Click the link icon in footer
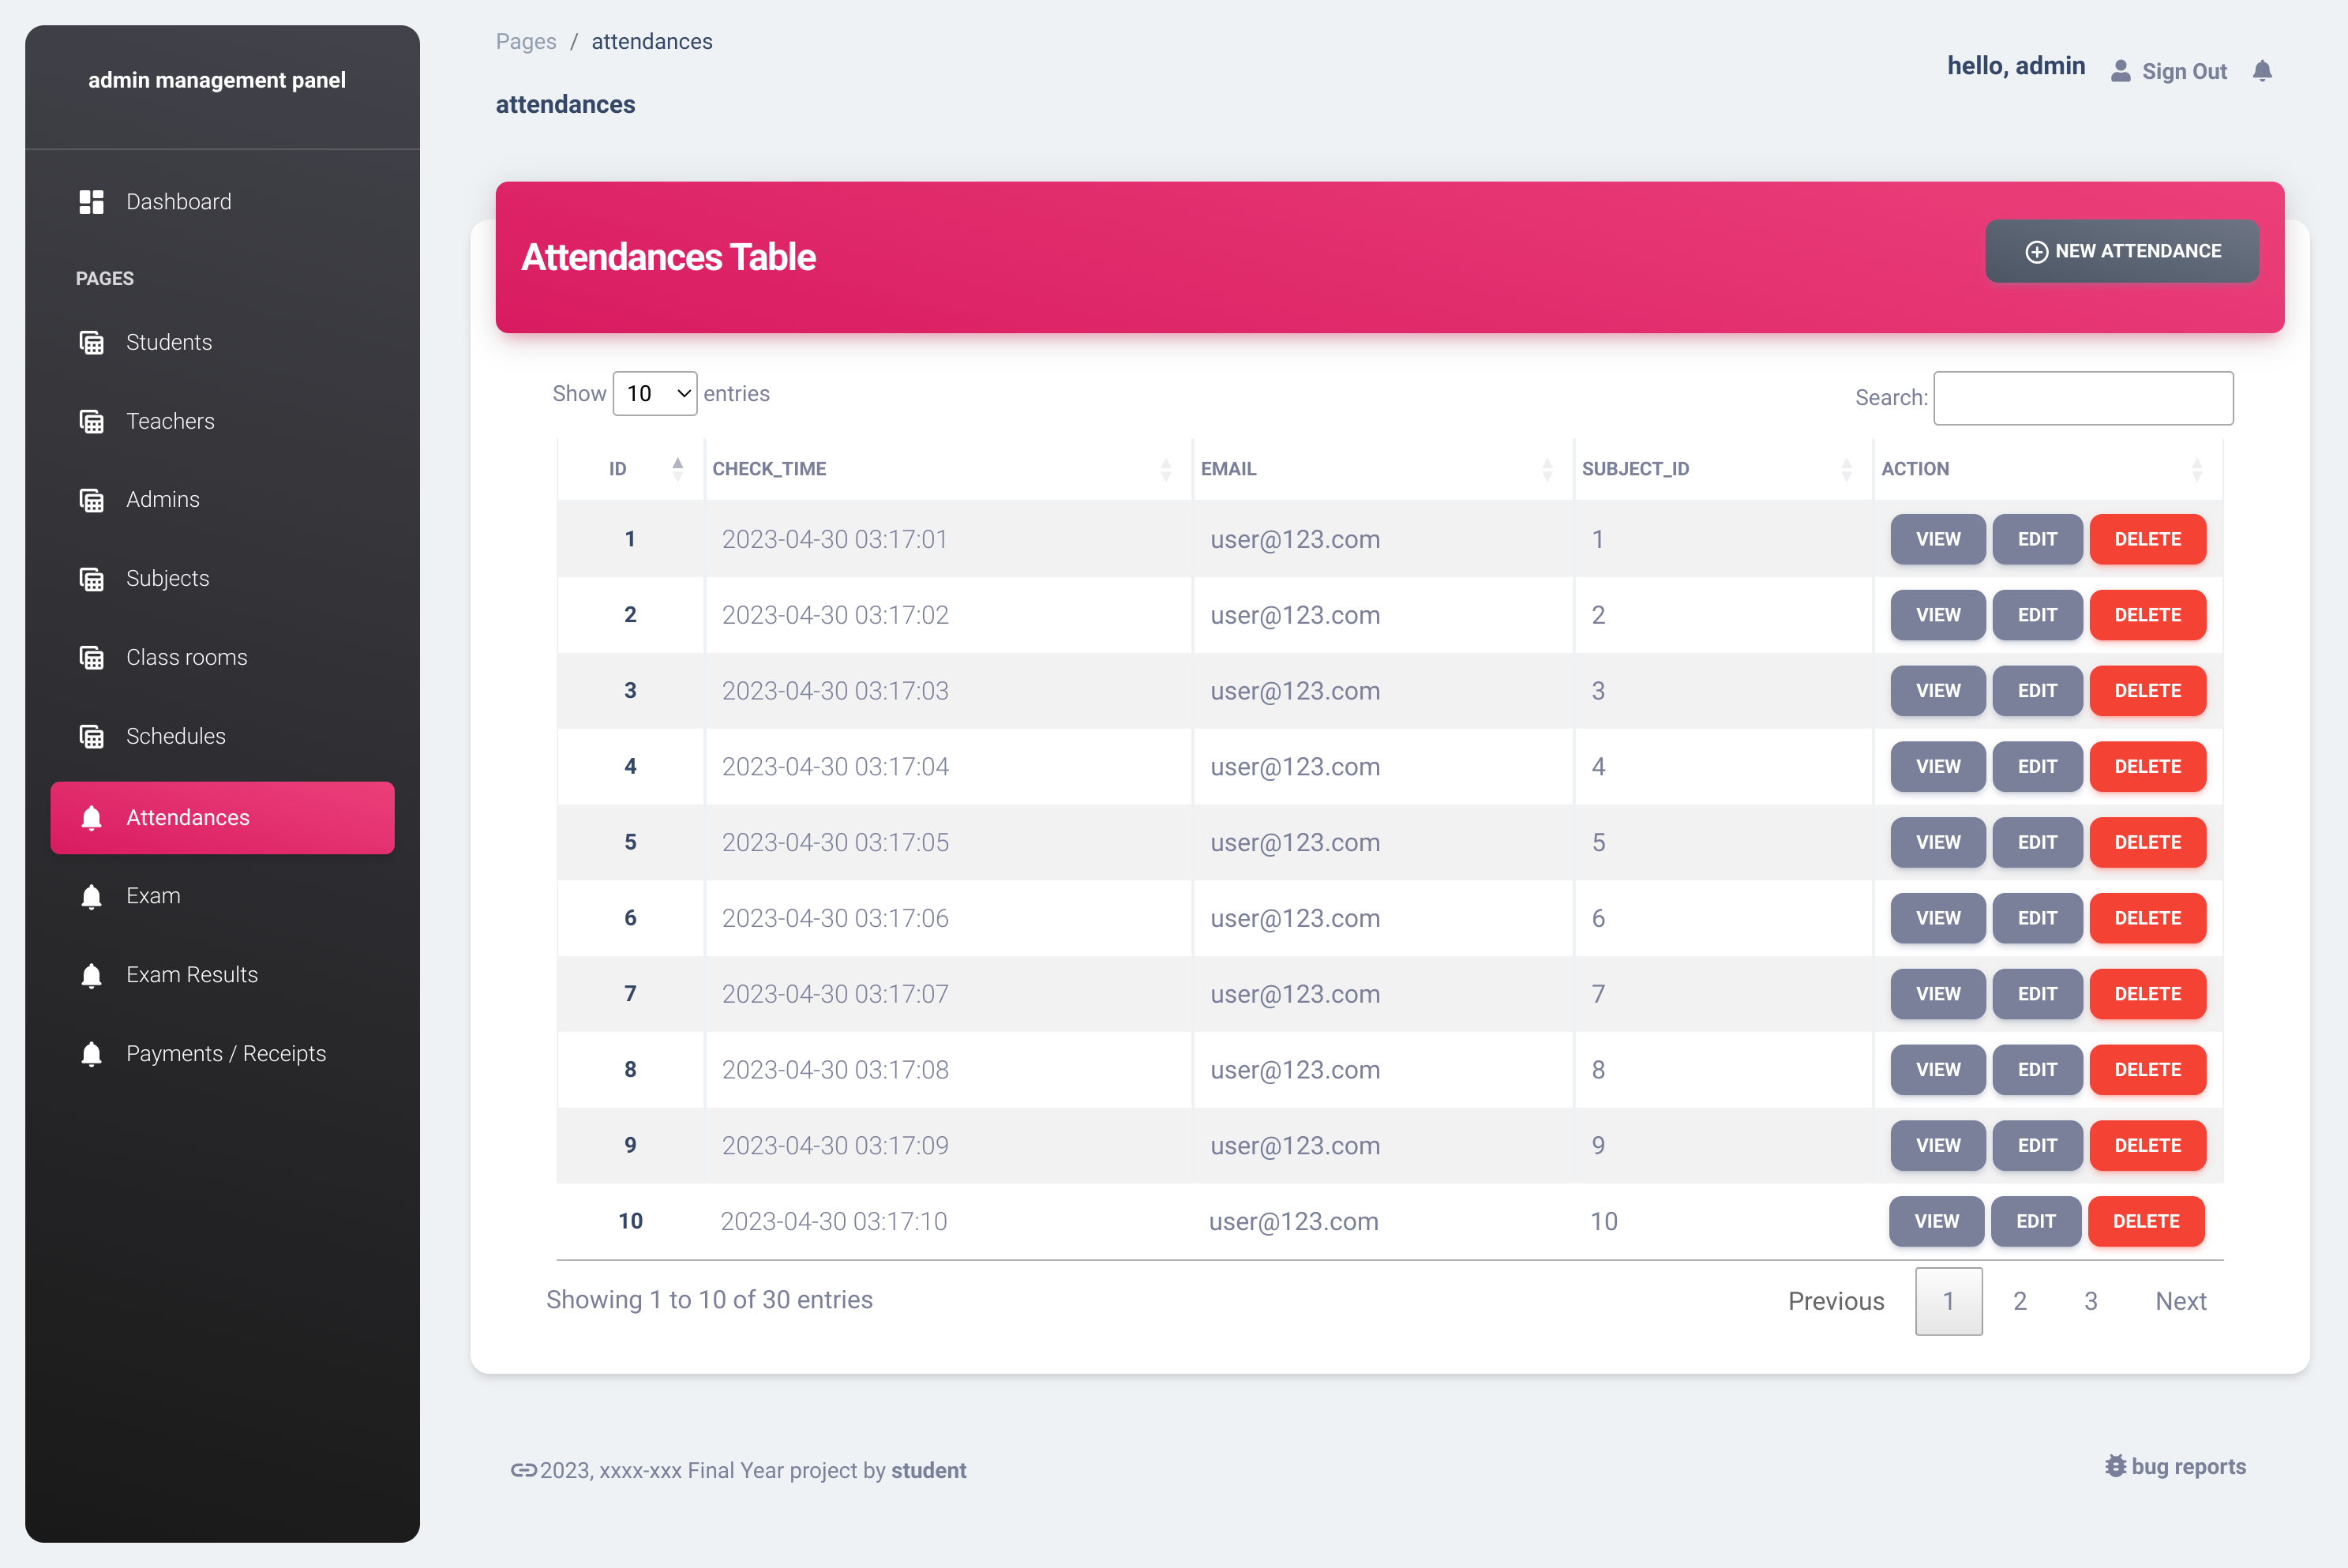Image resolution: width=2348 pixels, height=1568 pixels. coord(523,1470)
